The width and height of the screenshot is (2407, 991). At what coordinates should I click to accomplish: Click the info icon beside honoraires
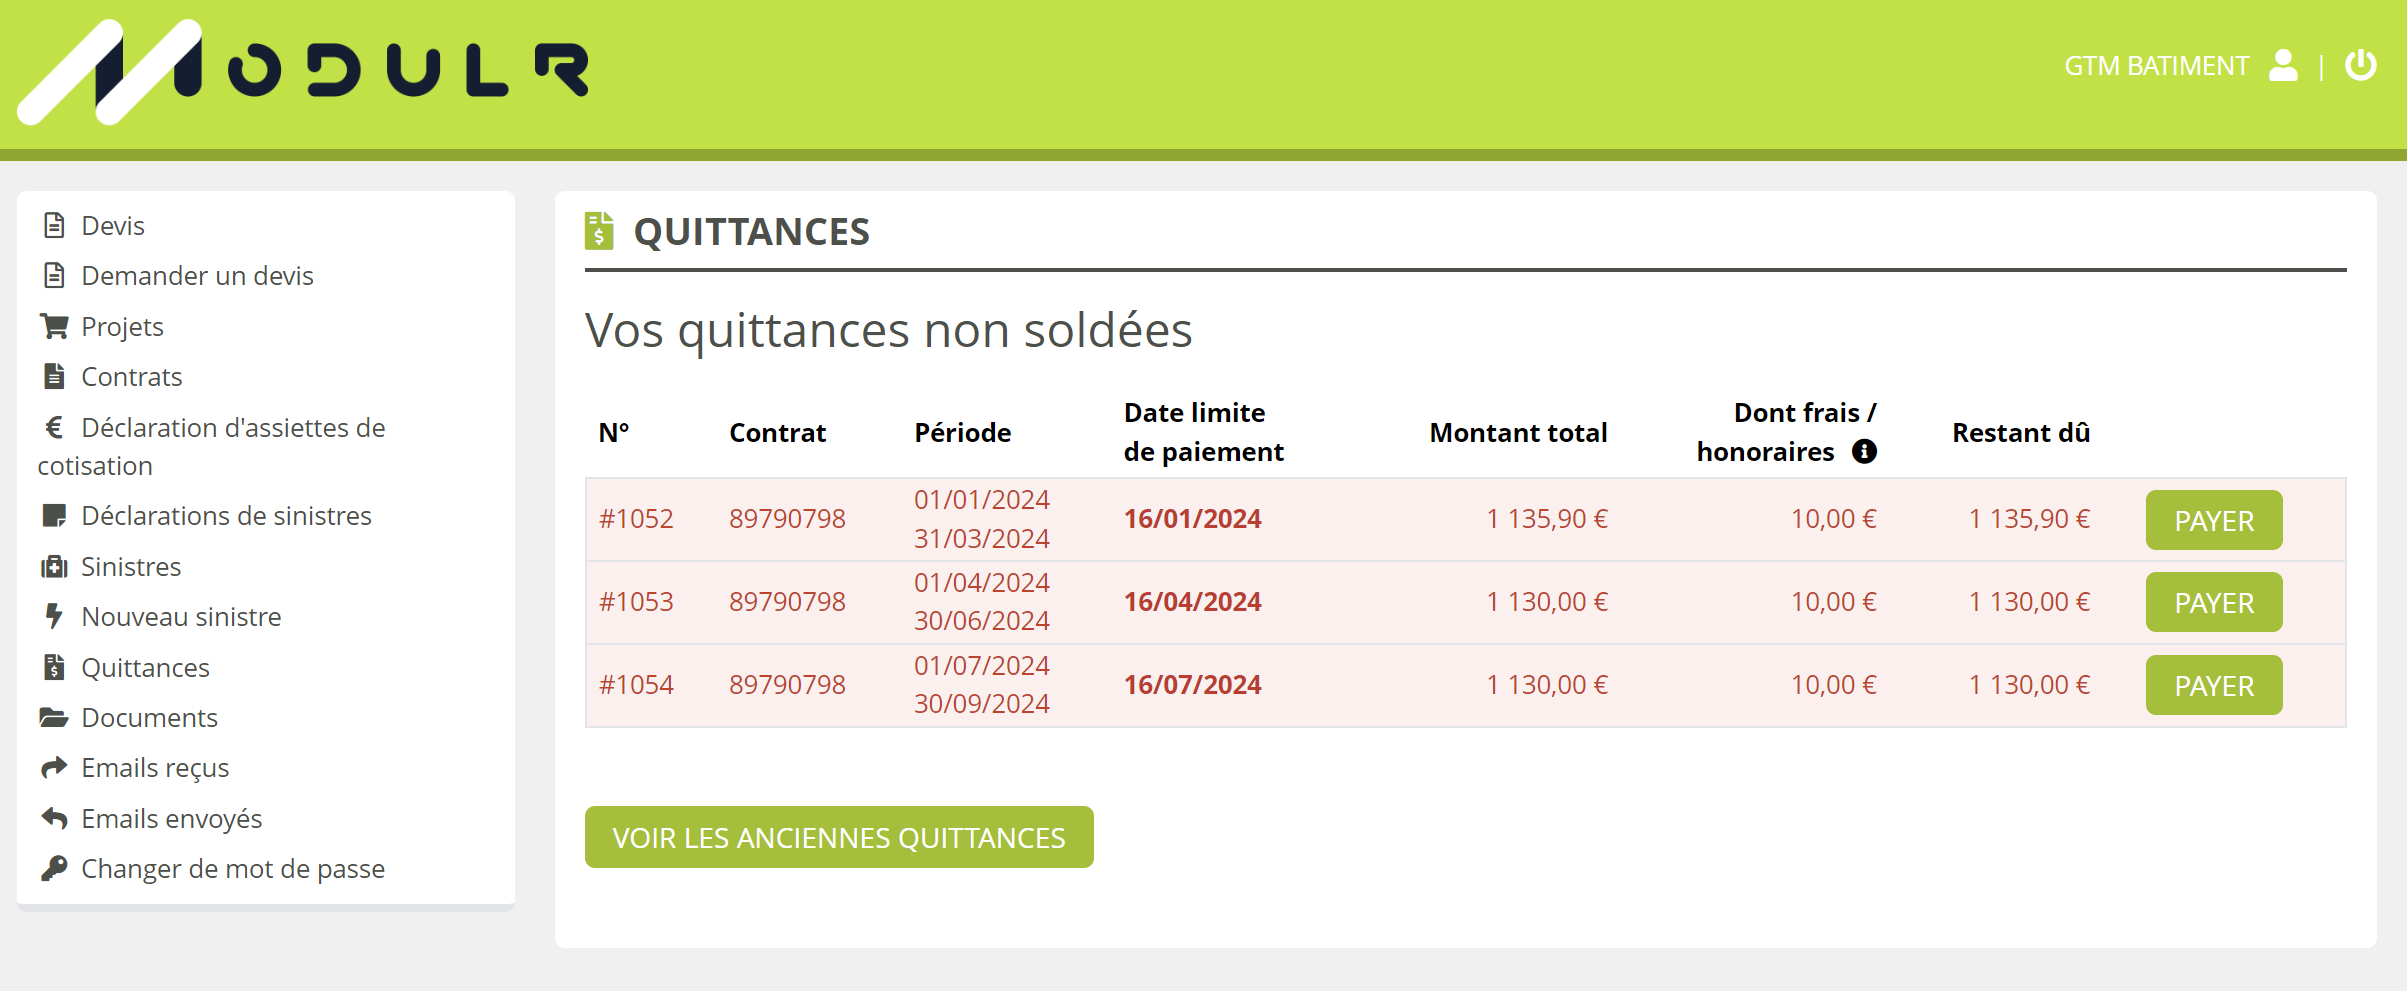1864,452
